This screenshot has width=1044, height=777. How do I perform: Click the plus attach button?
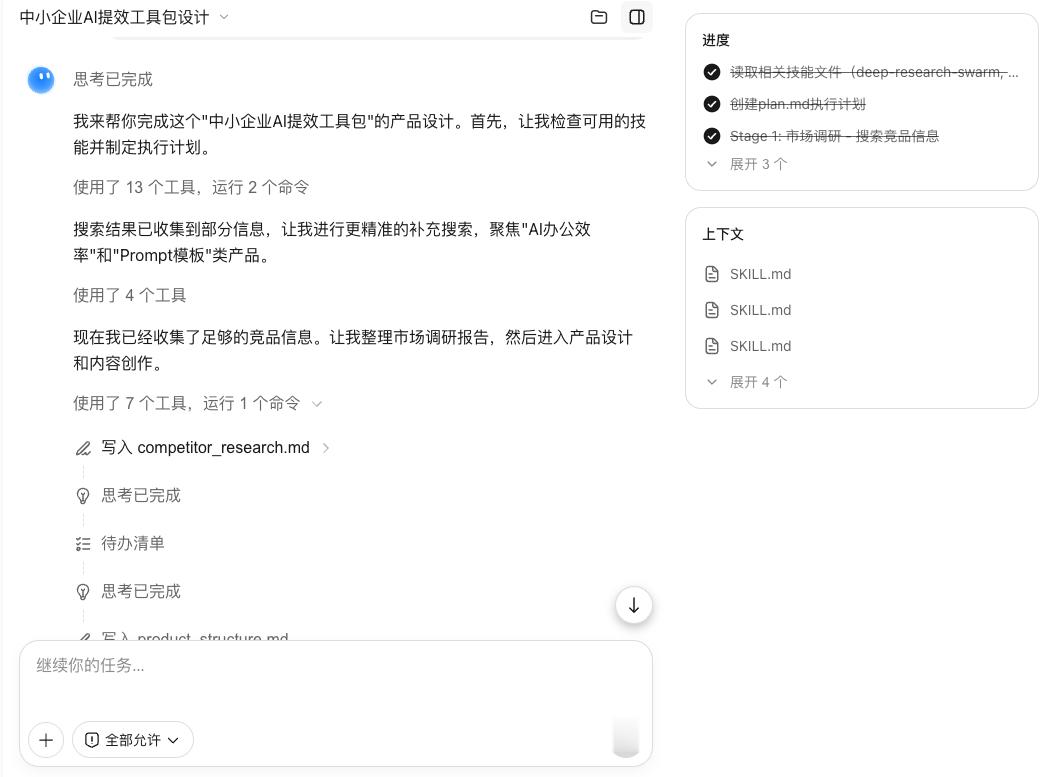tap(46, 740)
